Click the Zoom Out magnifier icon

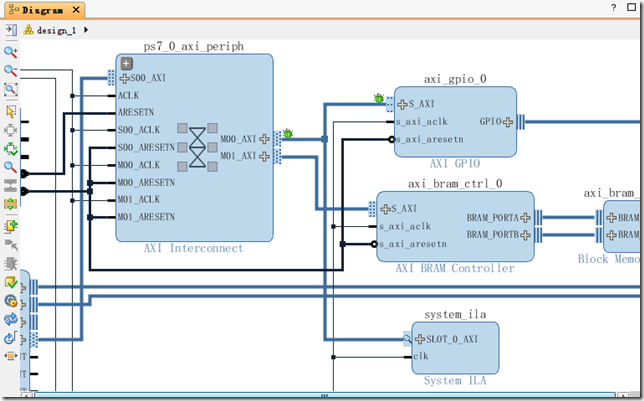(x=10, y=71)
